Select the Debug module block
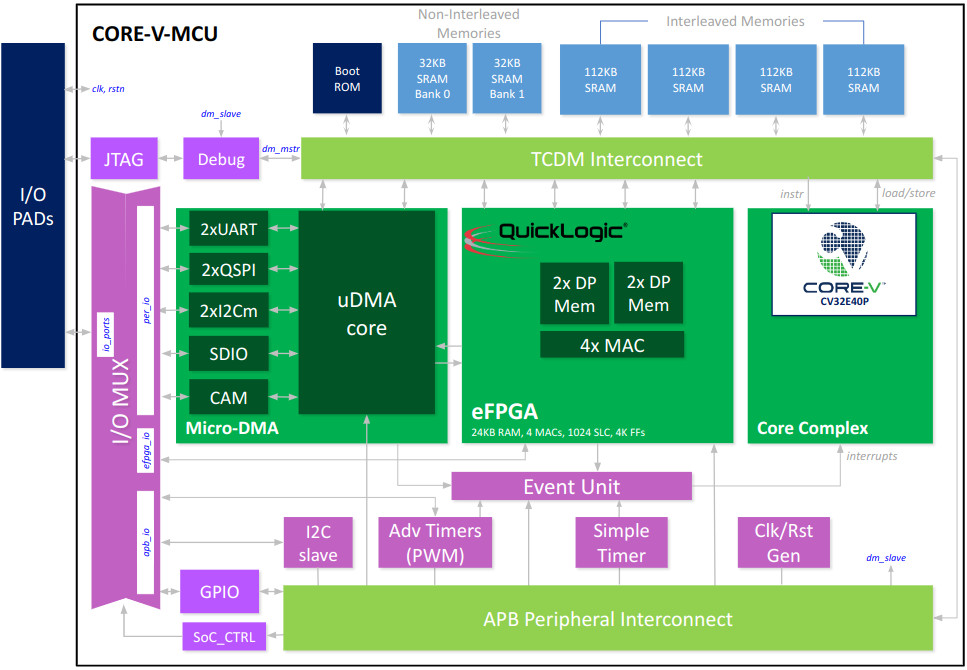 (221, 159)
